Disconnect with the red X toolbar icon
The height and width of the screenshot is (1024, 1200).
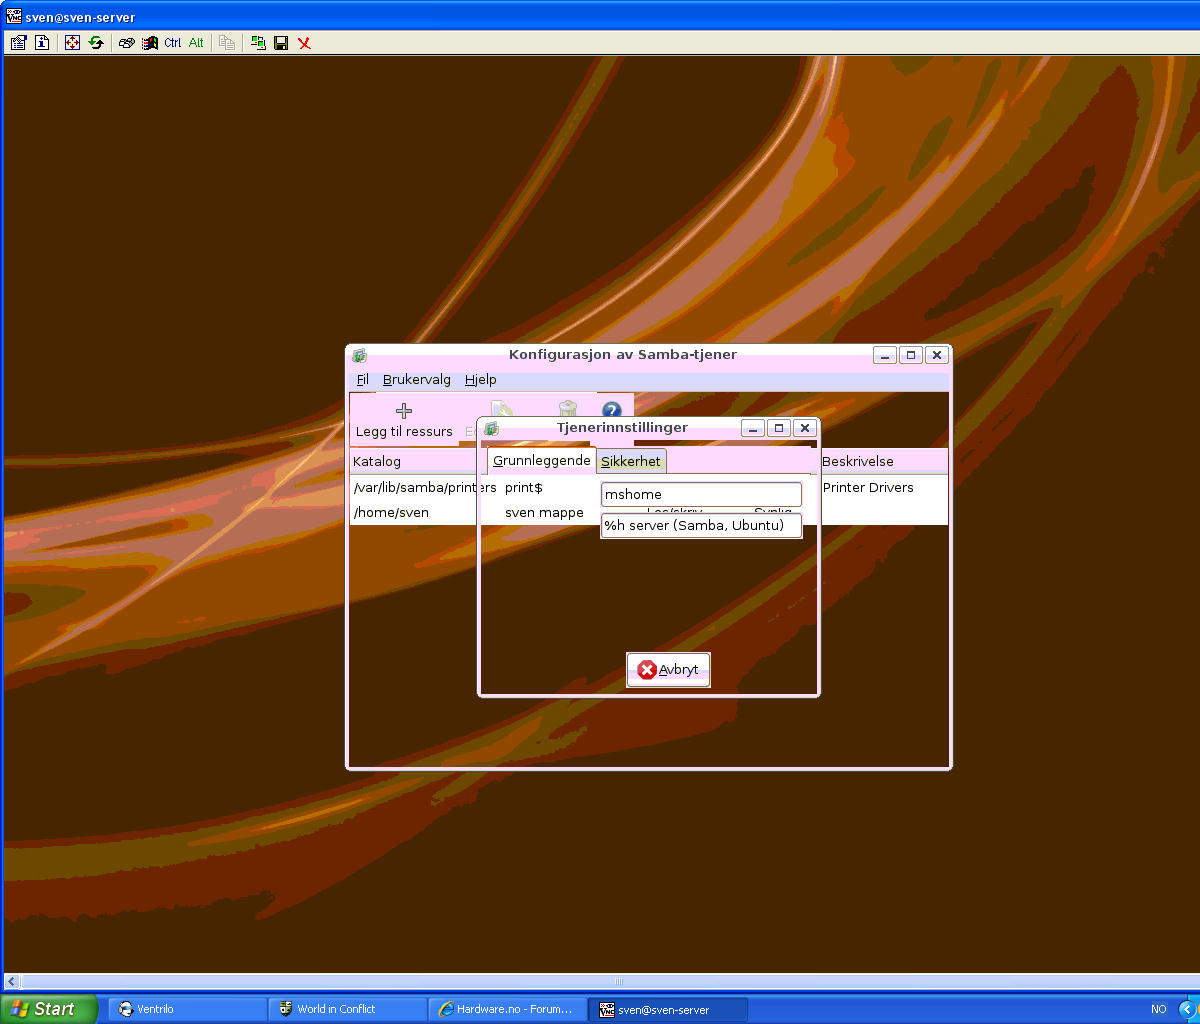[x=304, y=43]
